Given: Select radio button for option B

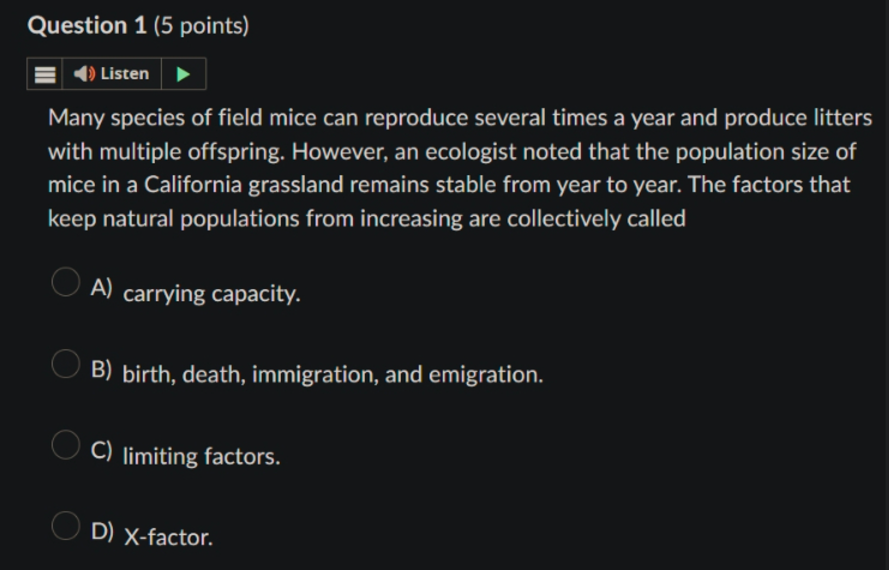Looking at the screenshot, I should click(66, 364).
